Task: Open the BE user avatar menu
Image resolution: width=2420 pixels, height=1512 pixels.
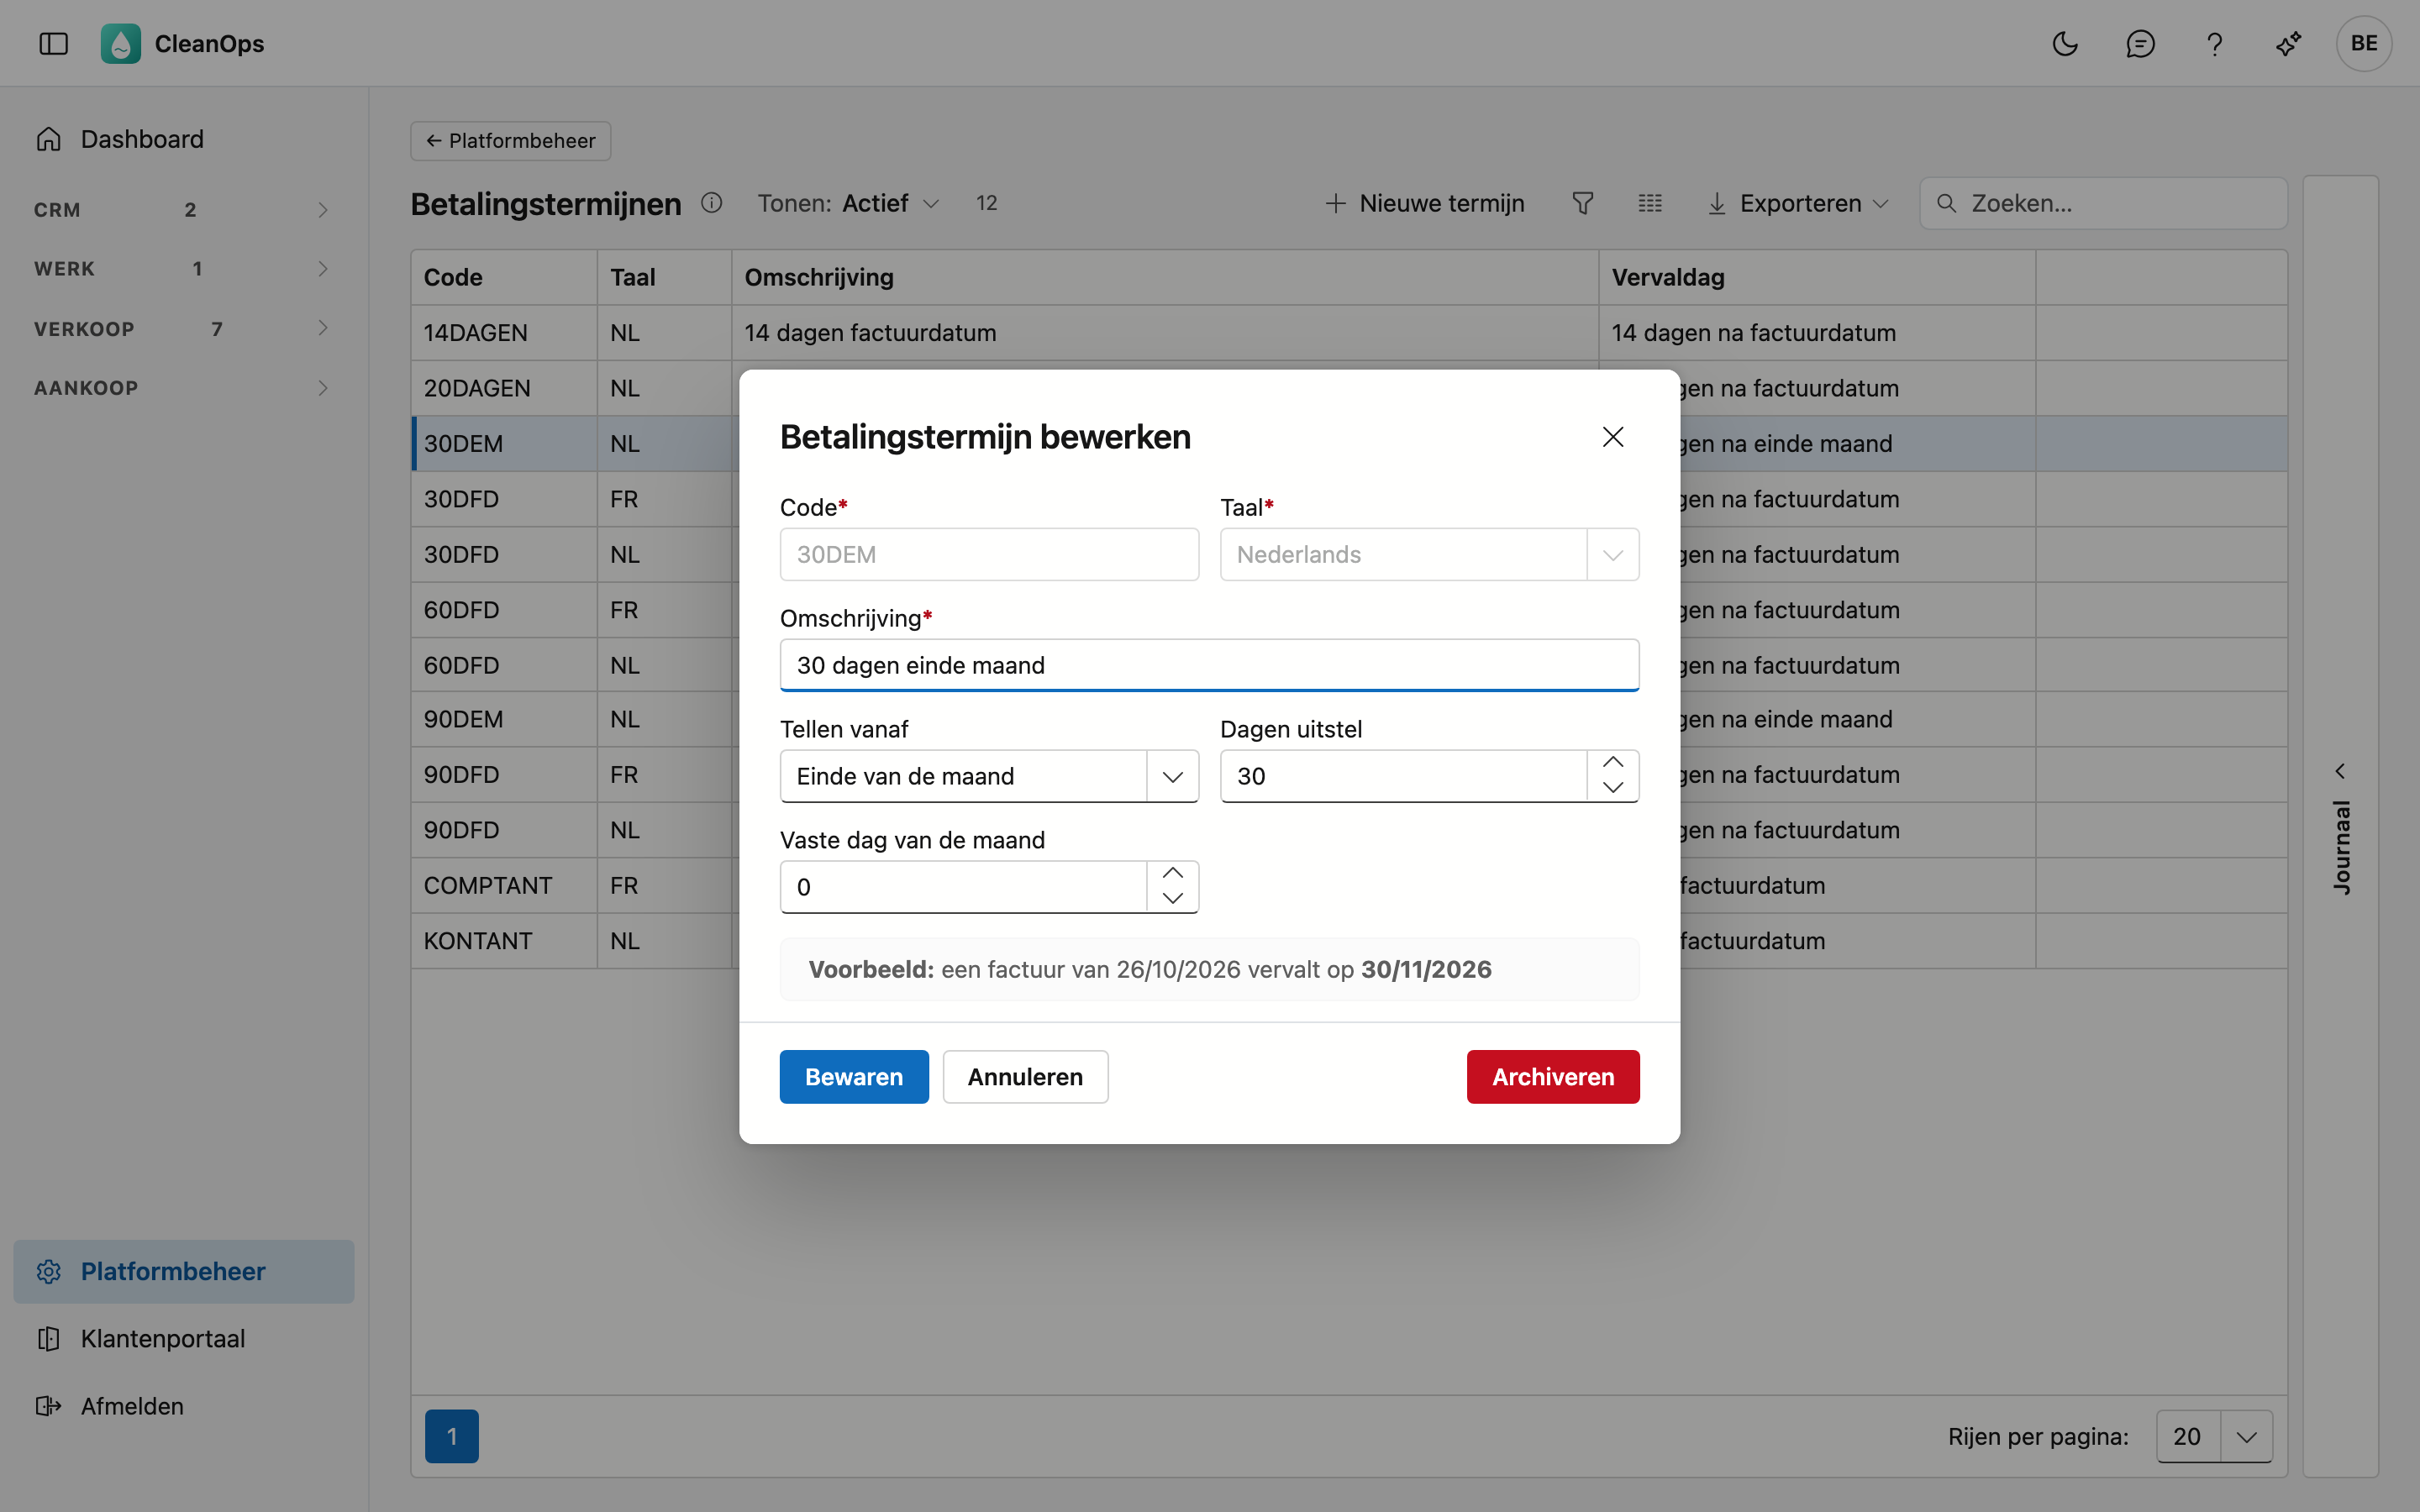Action: coord(2363,43)
